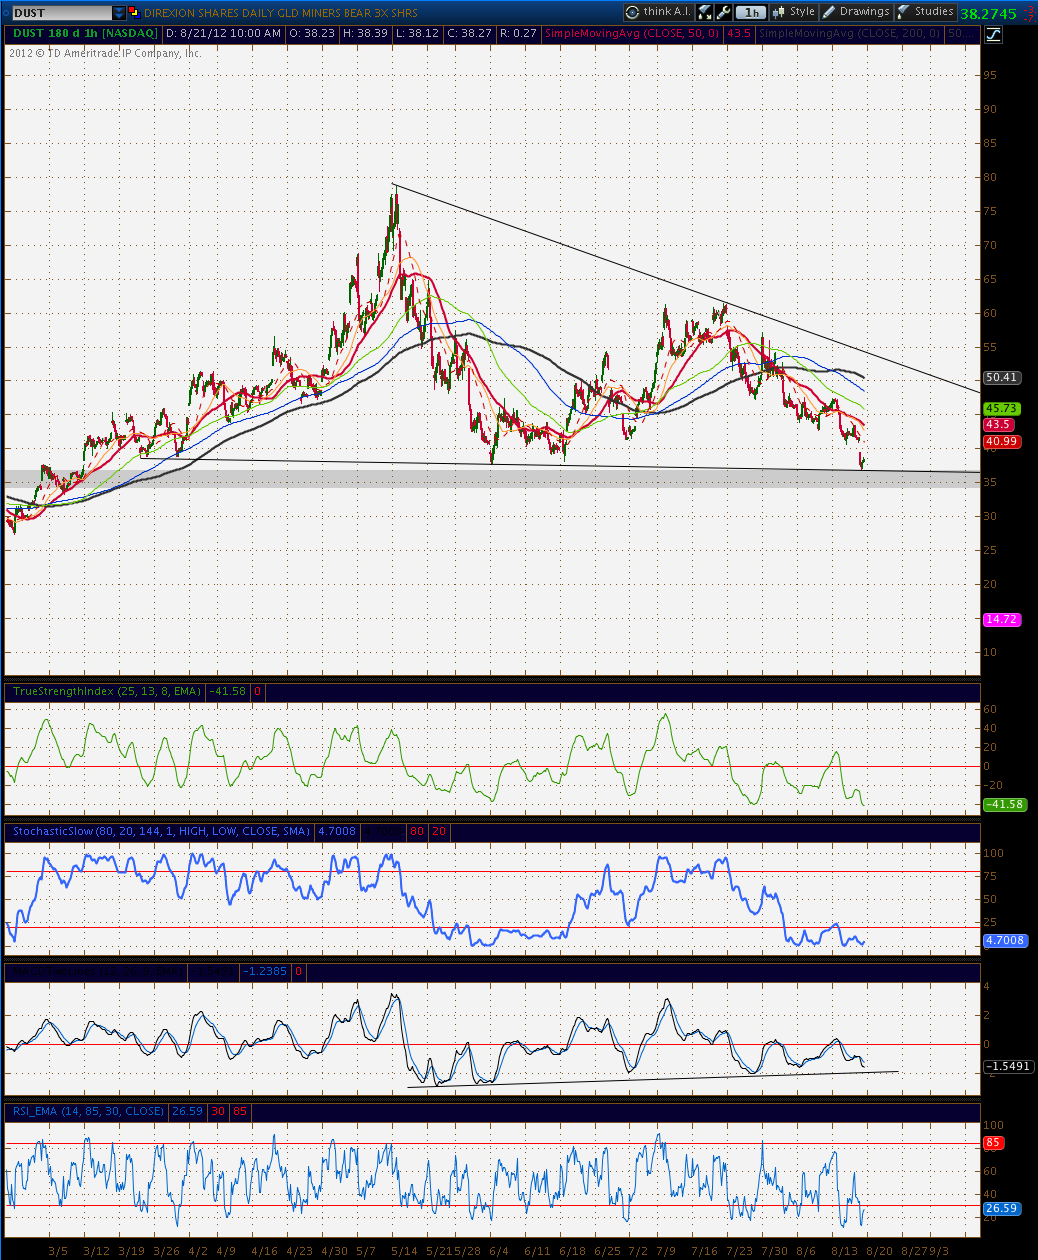The image size is (1038, 1260).
Task: Click the think A.I. button
Action: (x=658, y=12)
